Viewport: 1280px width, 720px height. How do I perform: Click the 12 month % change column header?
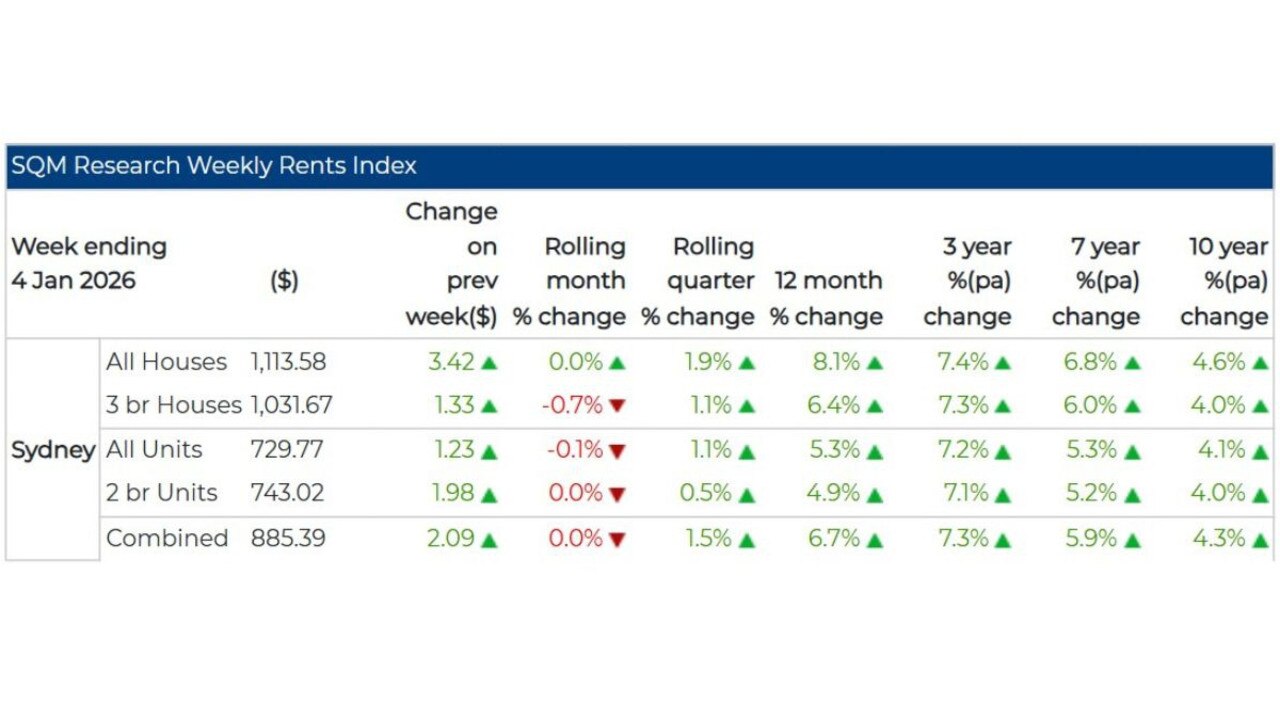point(827,299)
